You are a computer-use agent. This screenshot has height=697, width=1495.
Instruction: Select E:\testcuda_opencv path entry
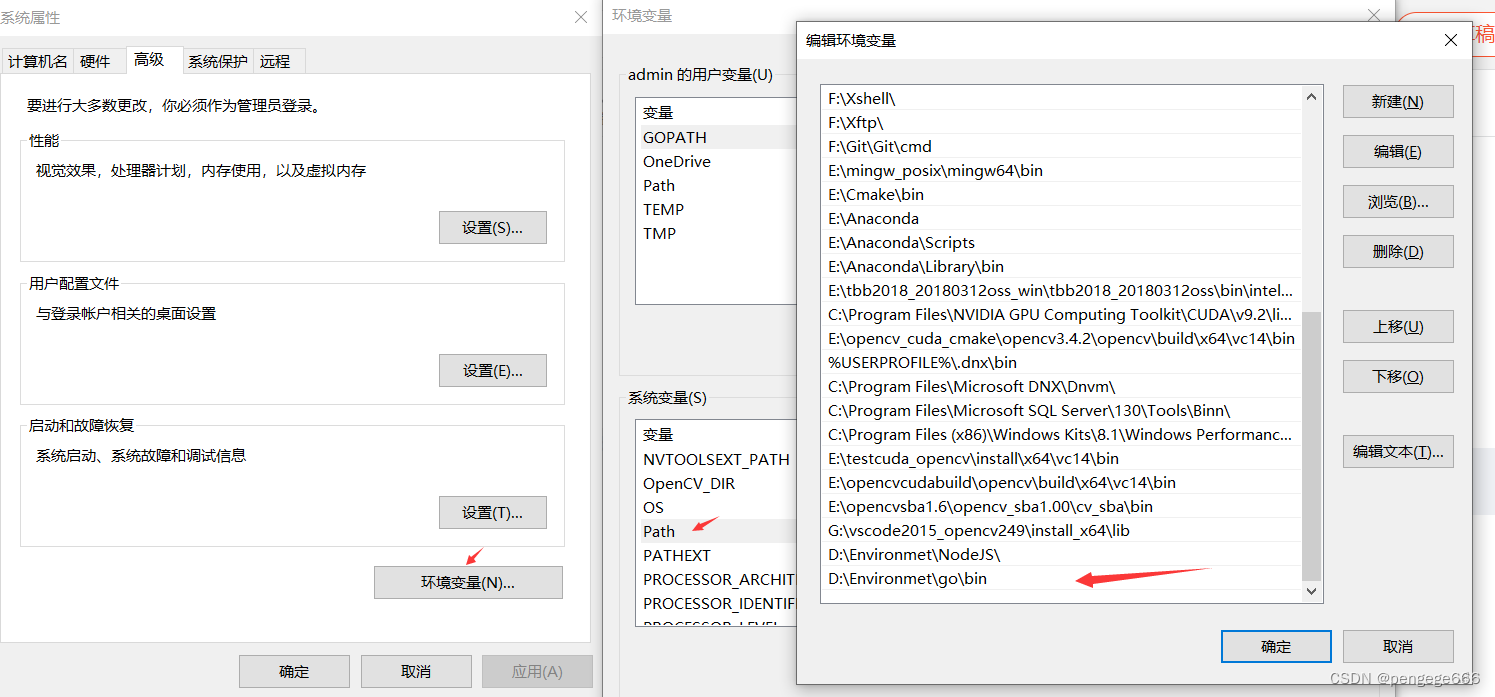(x=1062, y=458)
